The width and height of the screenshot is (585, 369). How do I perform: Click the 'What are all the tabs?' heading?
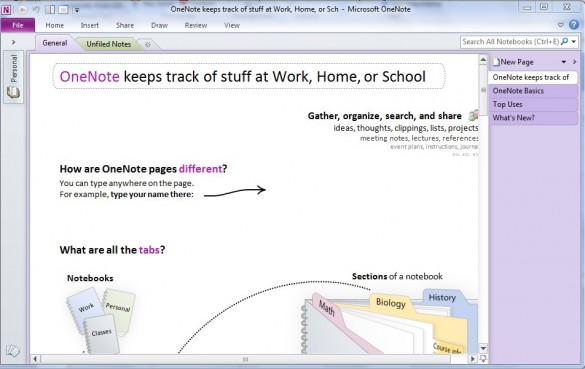coord(112,250)
